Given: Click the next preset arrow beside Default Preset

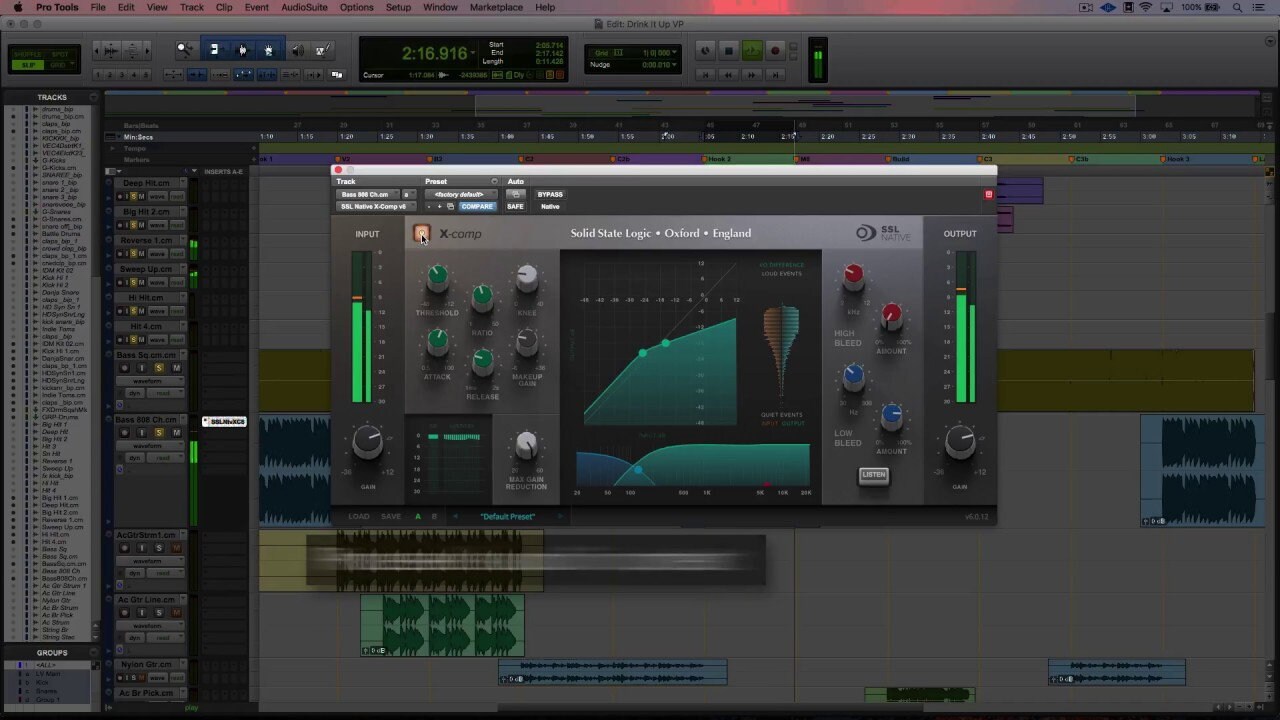Looking at the screenshot, I should [x=560, y=517].
